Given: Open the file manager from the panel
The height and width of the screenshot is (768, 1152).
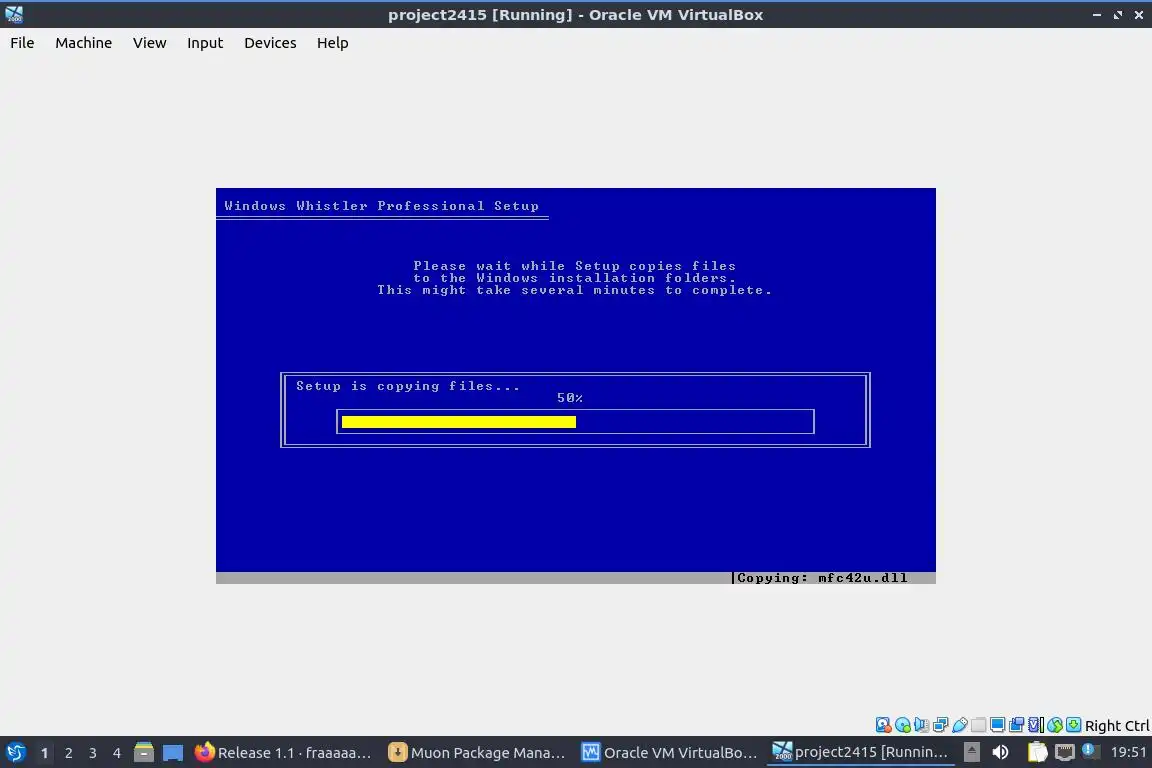Looking at the screenshot, I should (144, 752).
